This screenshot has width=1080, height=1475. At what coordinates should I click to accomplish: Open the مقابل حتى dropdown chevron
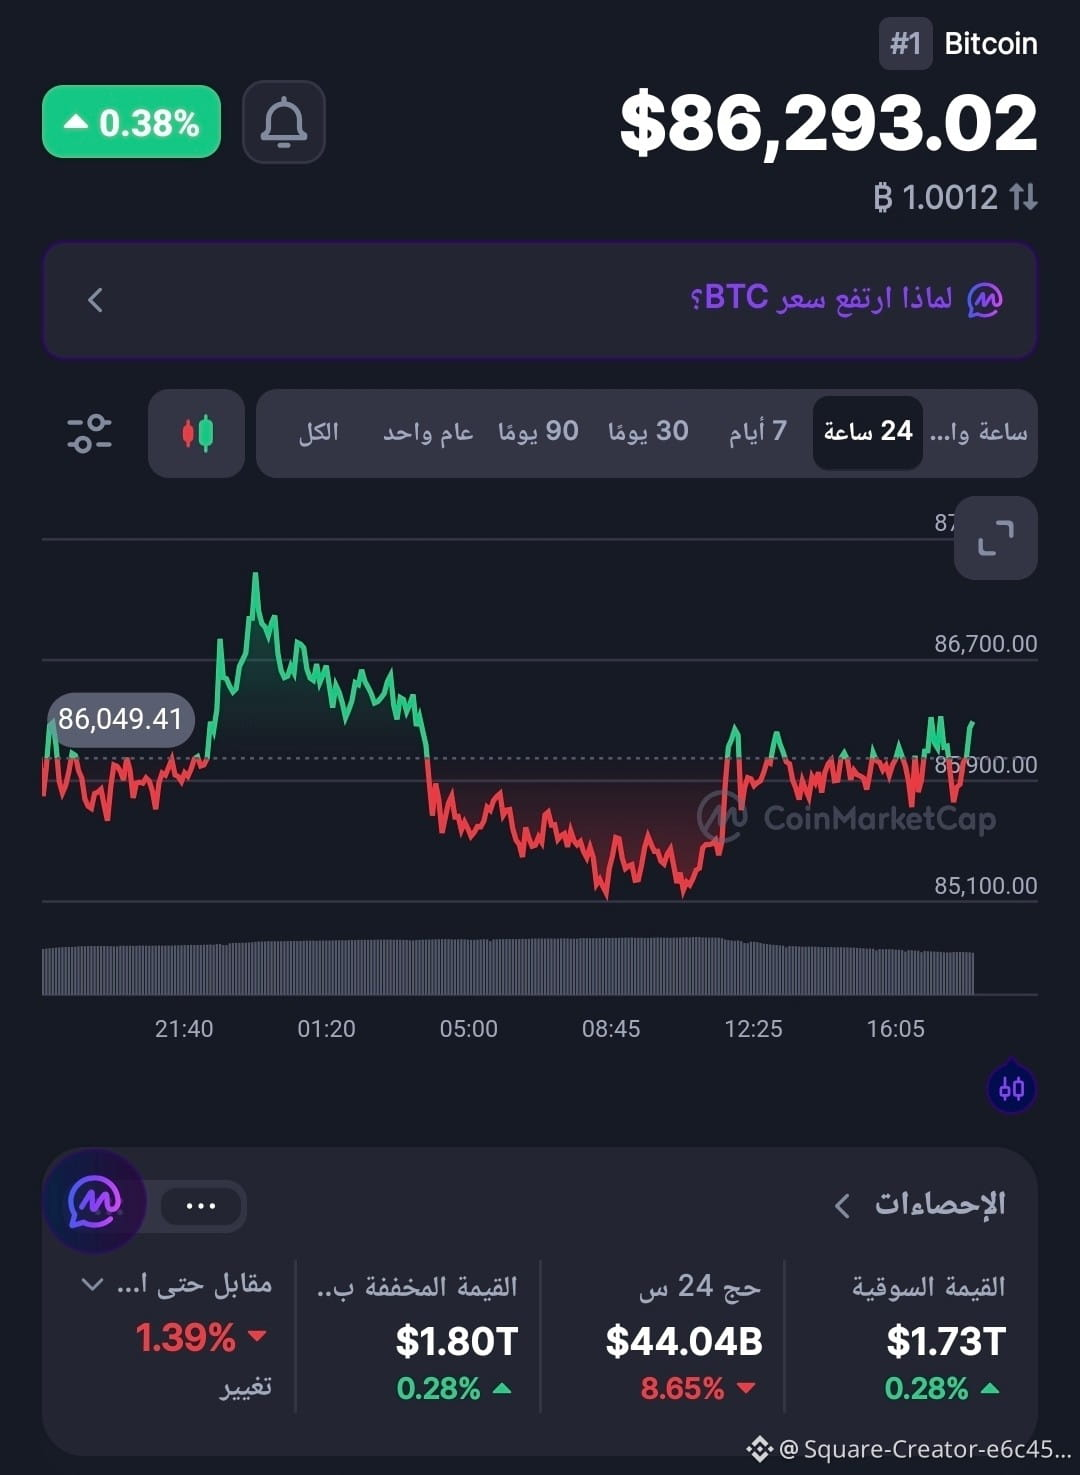pos(92,1284)
